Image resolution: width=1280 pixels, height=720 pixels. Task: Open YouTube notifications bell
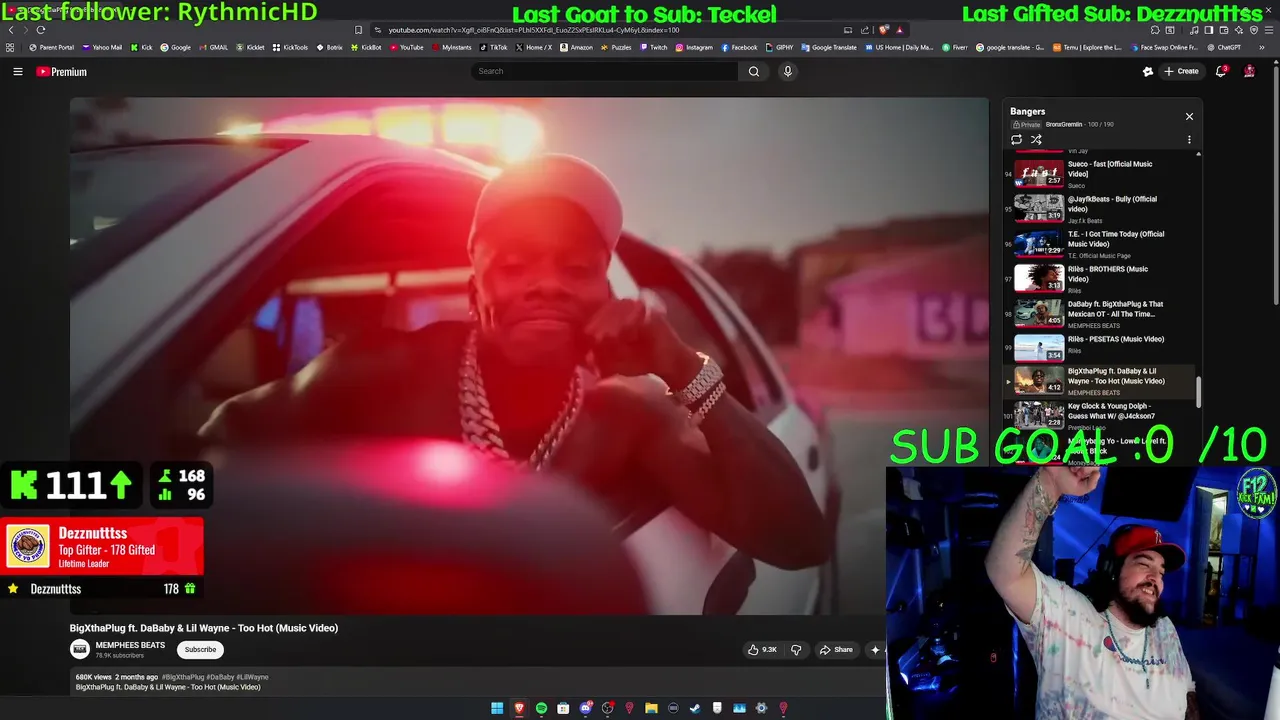[x=1221, y=71]
